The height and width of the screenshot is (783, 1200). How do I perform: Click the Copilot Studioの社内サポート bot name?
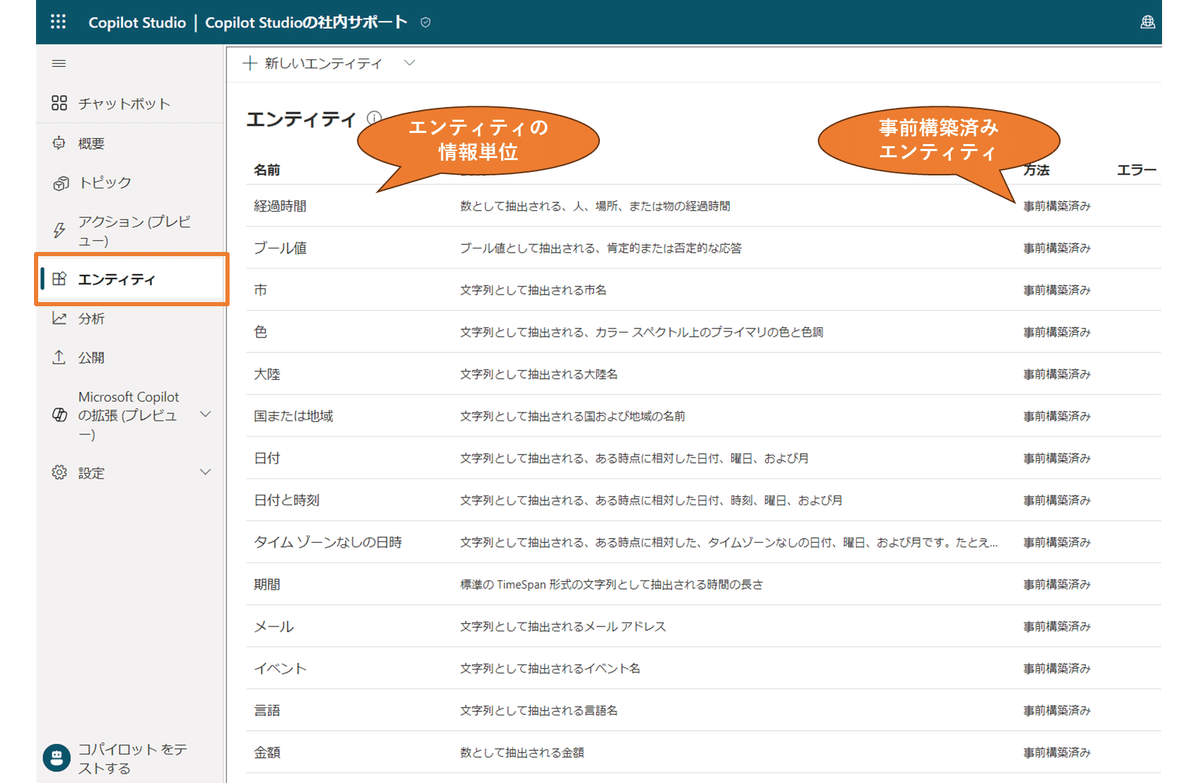tap(306, 22)
